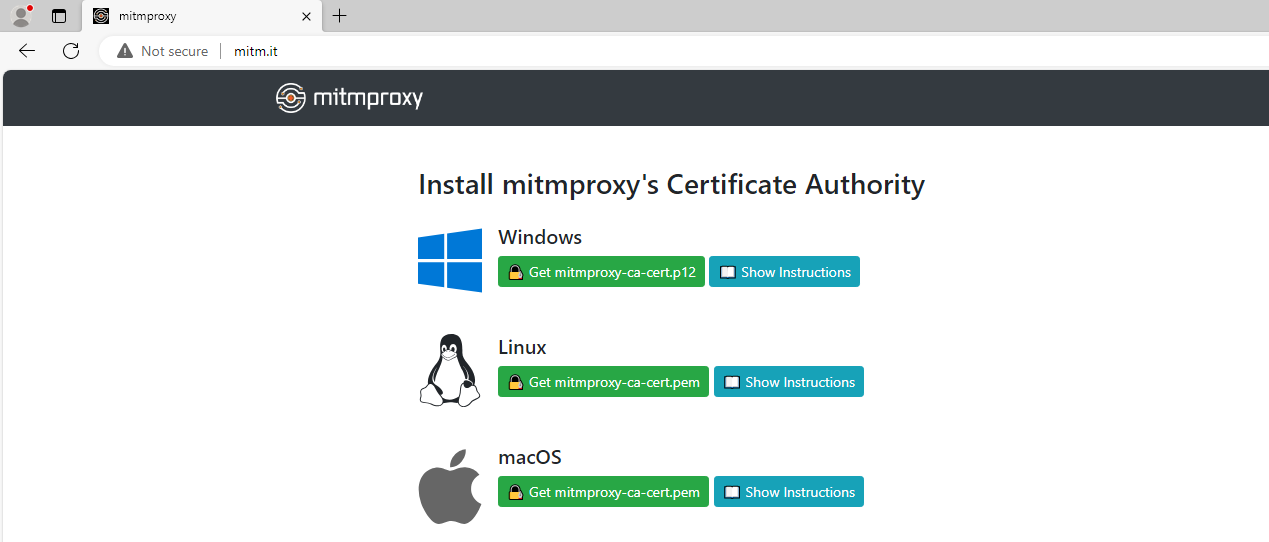Click the Apple macOS logo icon
1269x542 pixels.
(450, 486)
